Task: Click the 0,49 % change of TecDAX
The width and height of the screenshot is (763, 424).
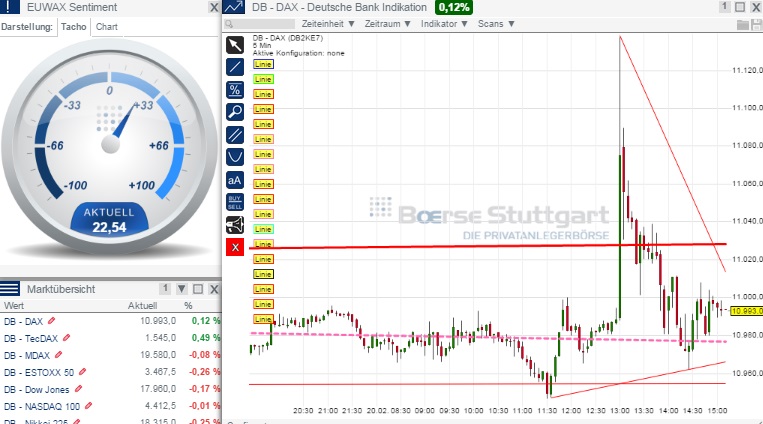Action: pyautogui.click(x=206, y=338)
